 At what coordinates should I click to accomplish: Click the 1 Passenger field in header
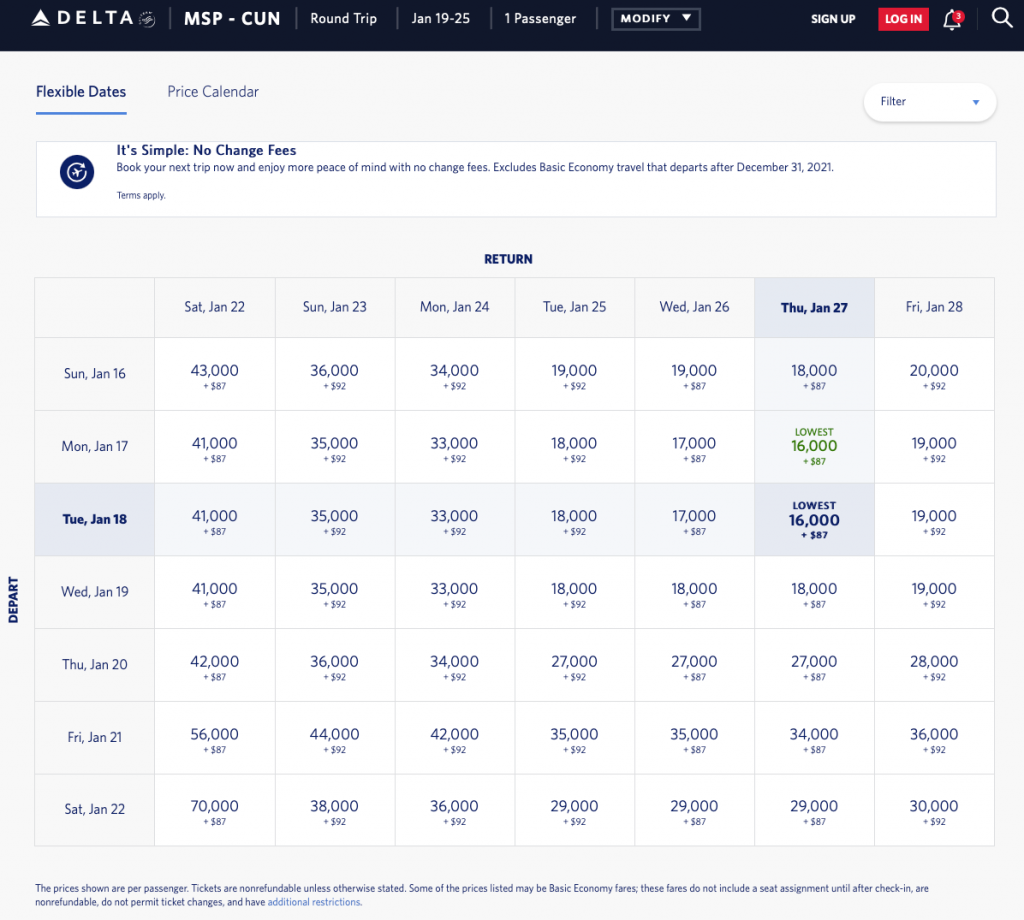(541, 19)
